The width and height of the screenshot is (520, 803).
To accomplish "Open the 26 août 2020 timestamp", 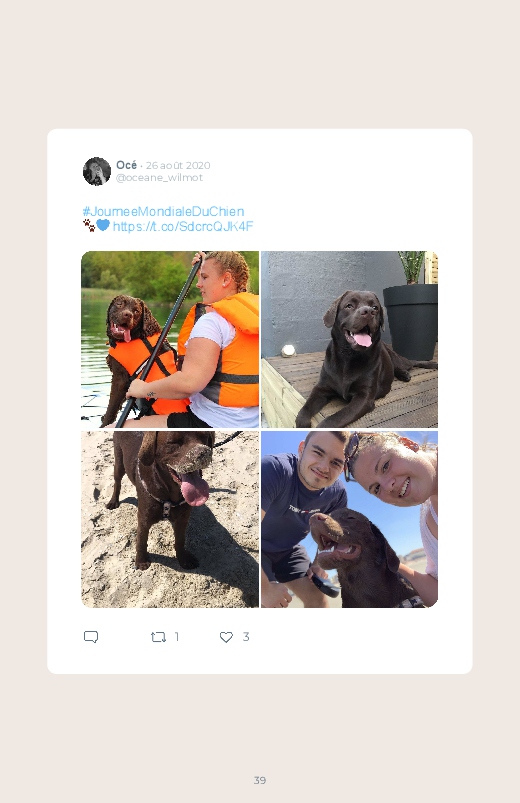I will tap(178, 165).
